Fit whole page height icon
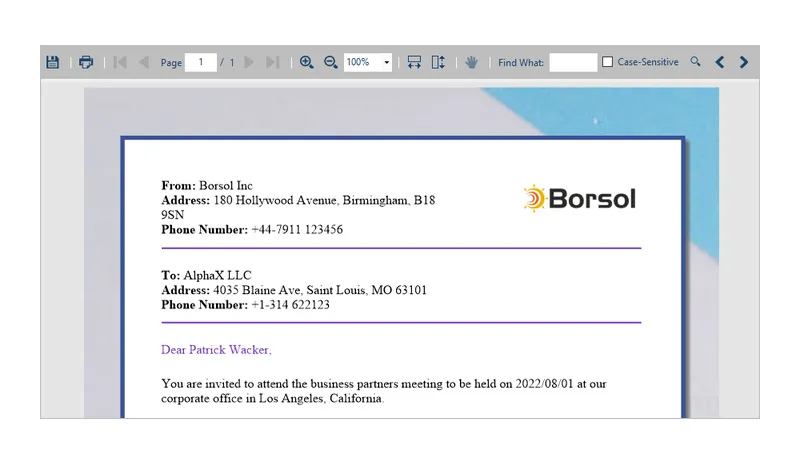The image size is (800, 460). 438,62
